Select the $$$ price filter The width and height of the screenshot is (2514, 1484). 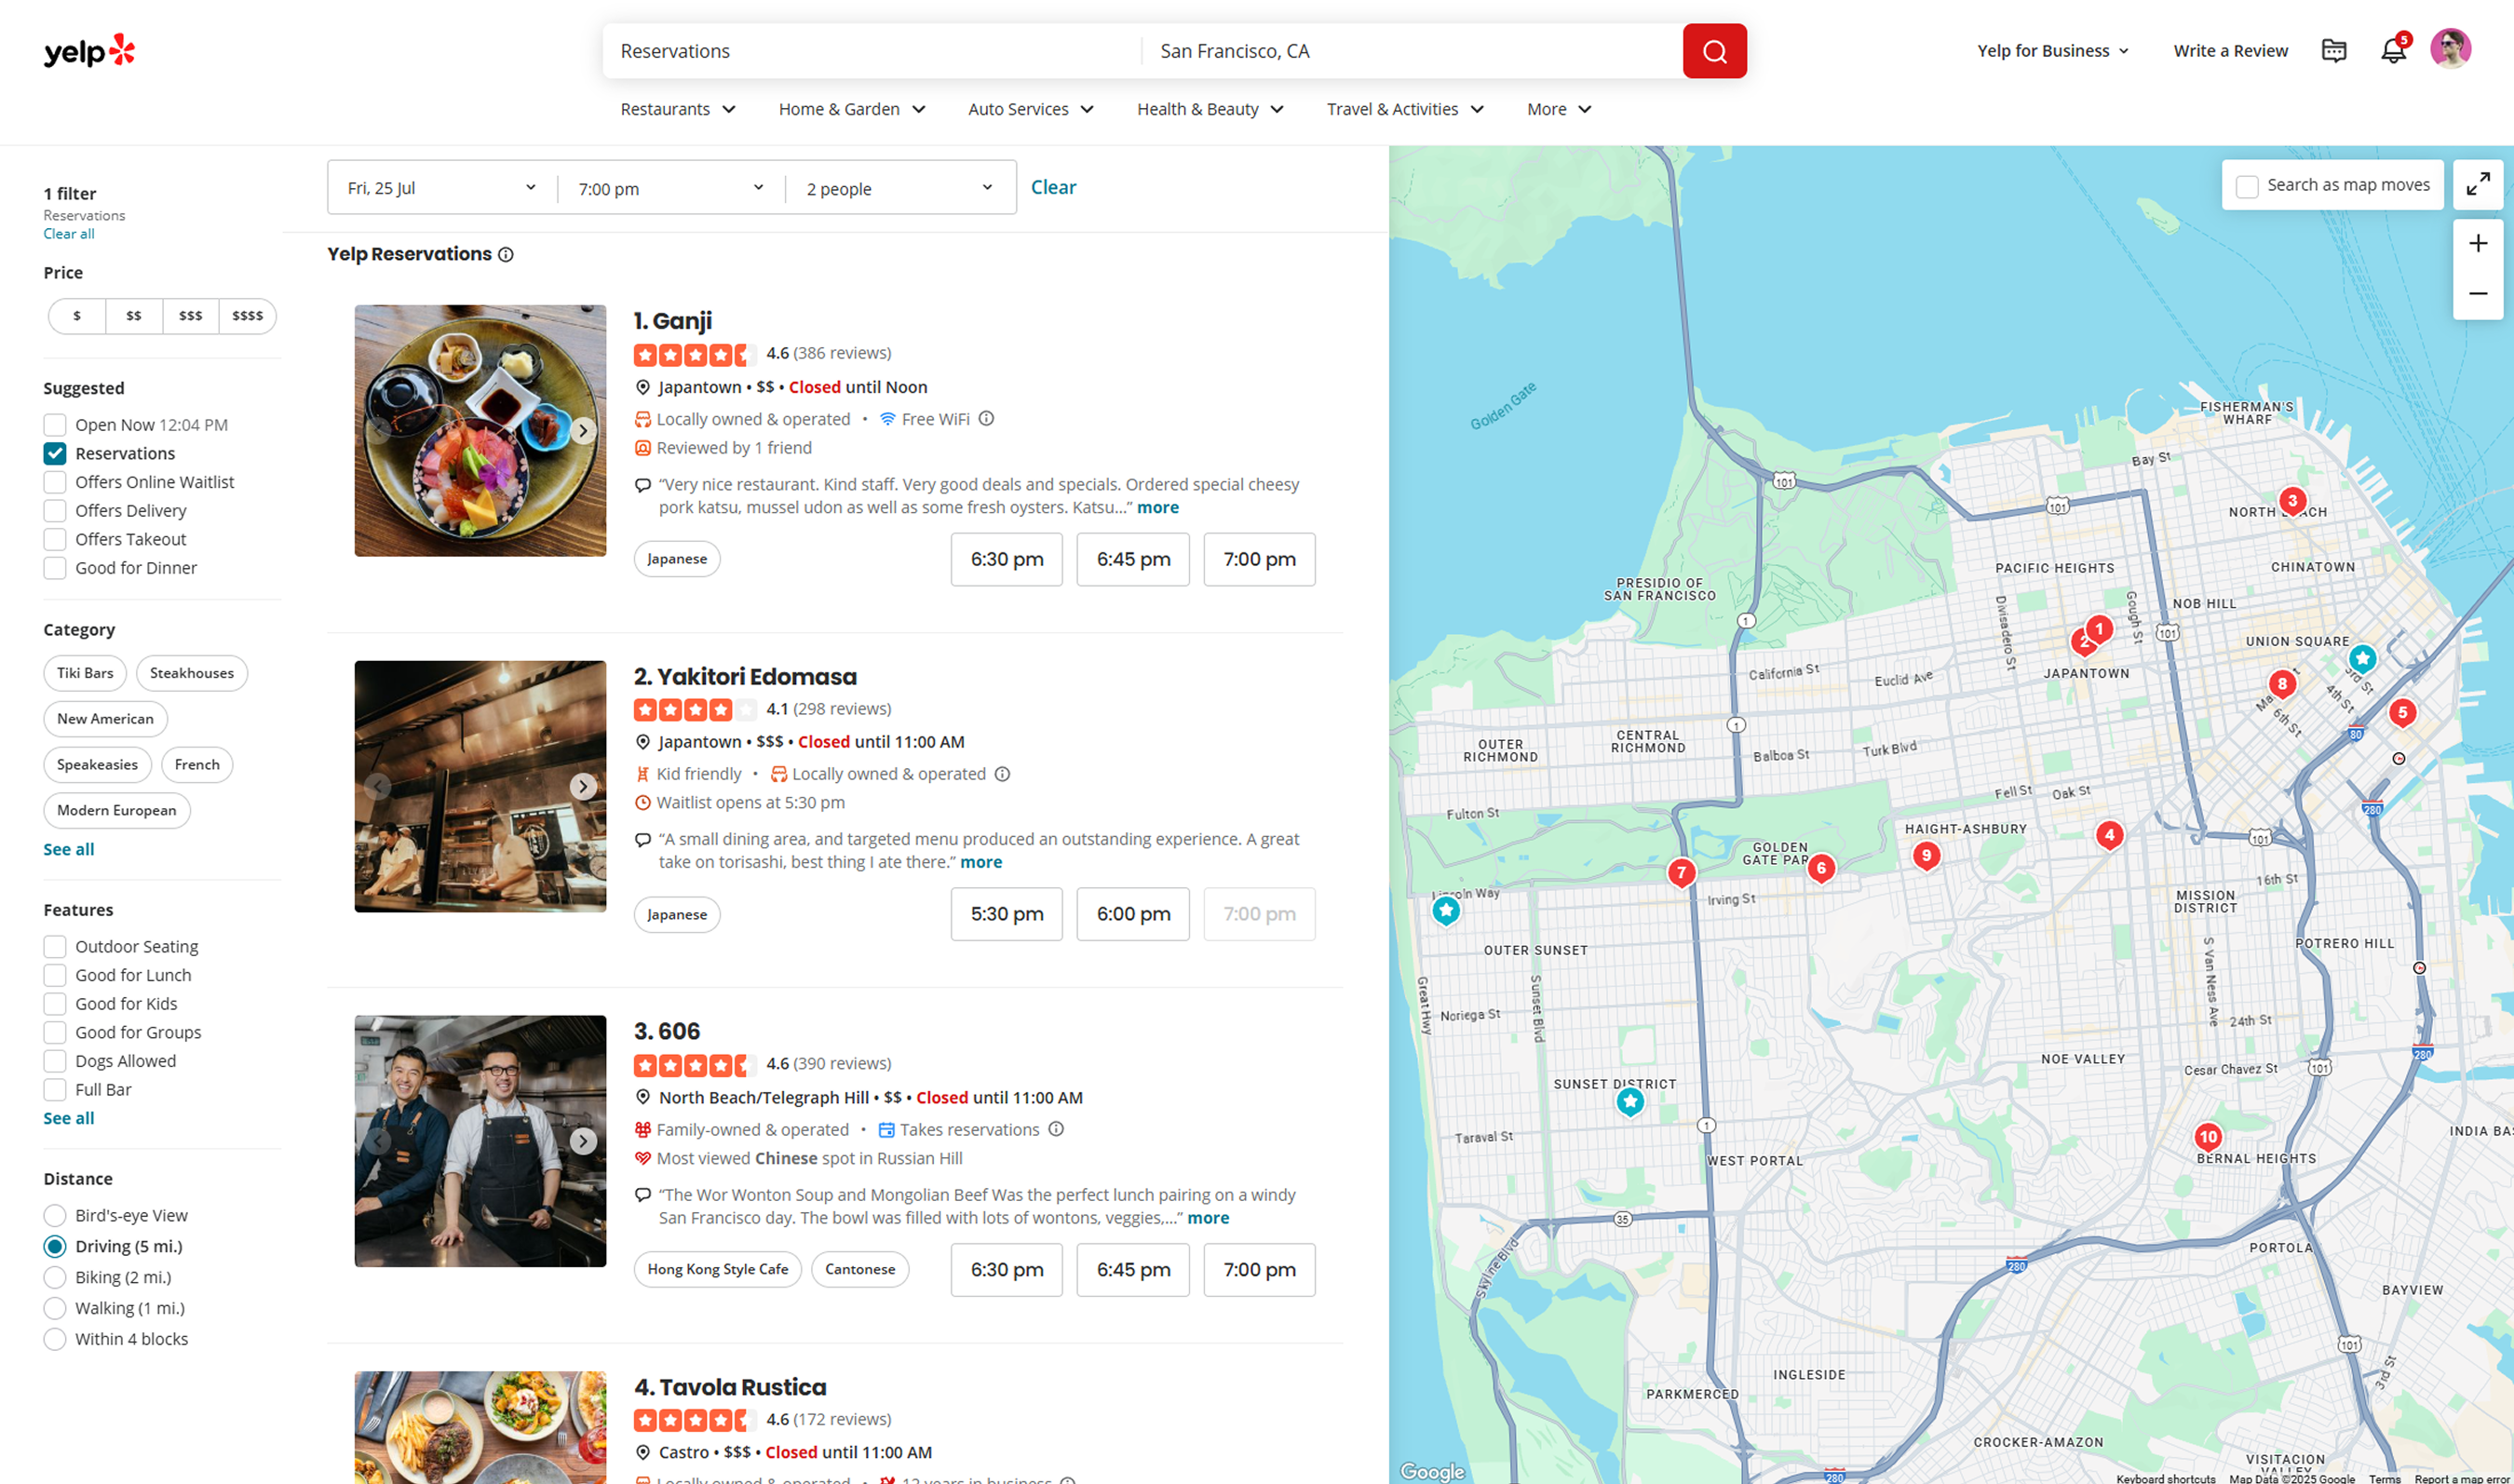[x=191, y=316]
